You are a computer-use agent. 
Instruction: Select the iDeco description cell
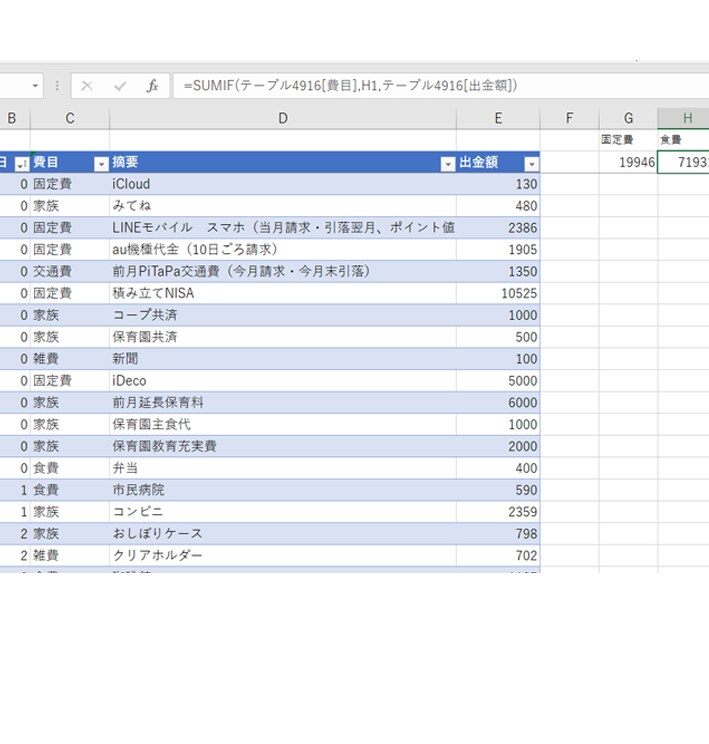pyautogui.click(x=283, y=381)
